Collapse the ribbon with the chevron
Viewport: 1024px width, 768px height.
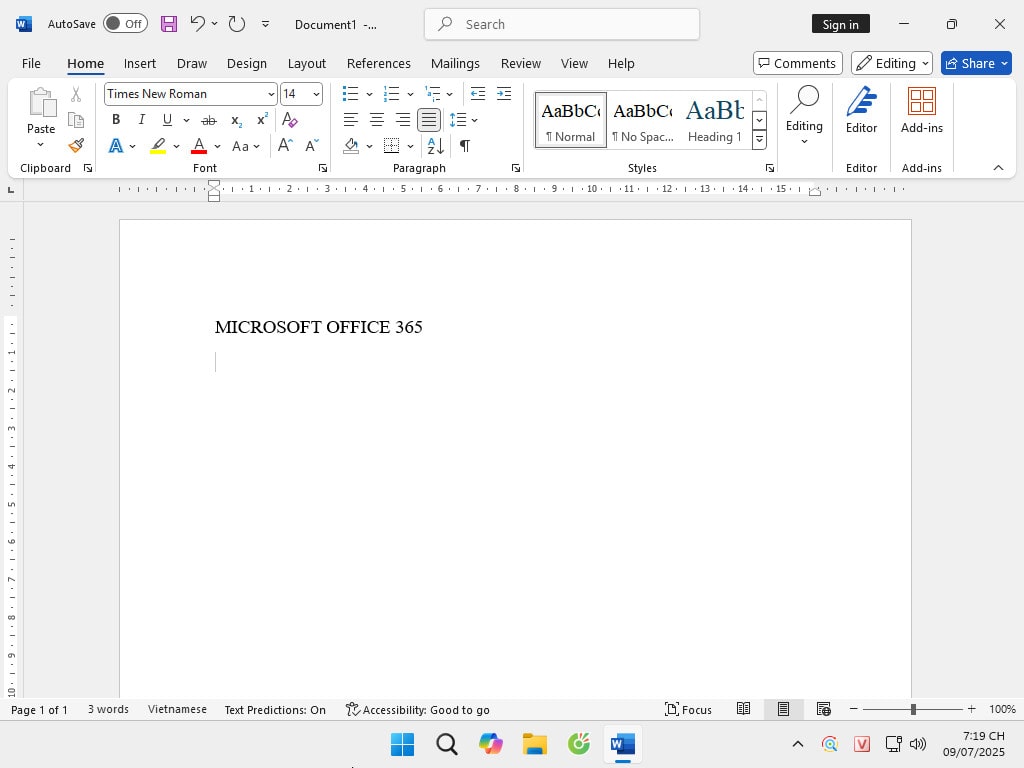(998, 168)
